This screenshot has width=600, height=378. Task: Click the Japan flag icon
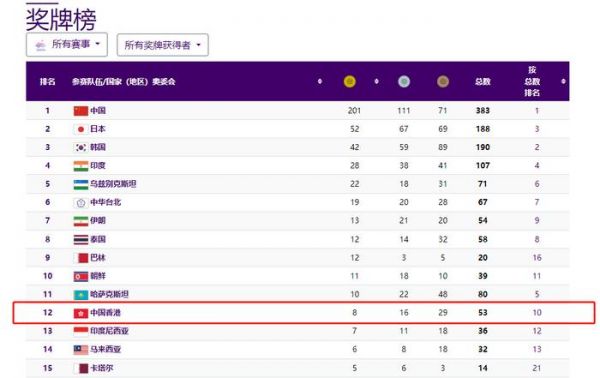(x=81, y=129)
